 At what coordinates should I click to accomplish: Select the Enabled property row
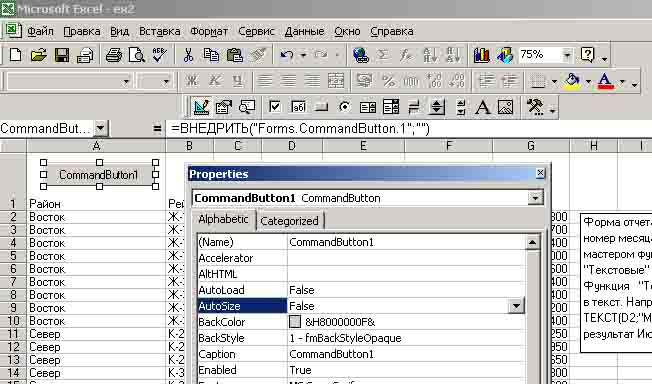[362, 370]
